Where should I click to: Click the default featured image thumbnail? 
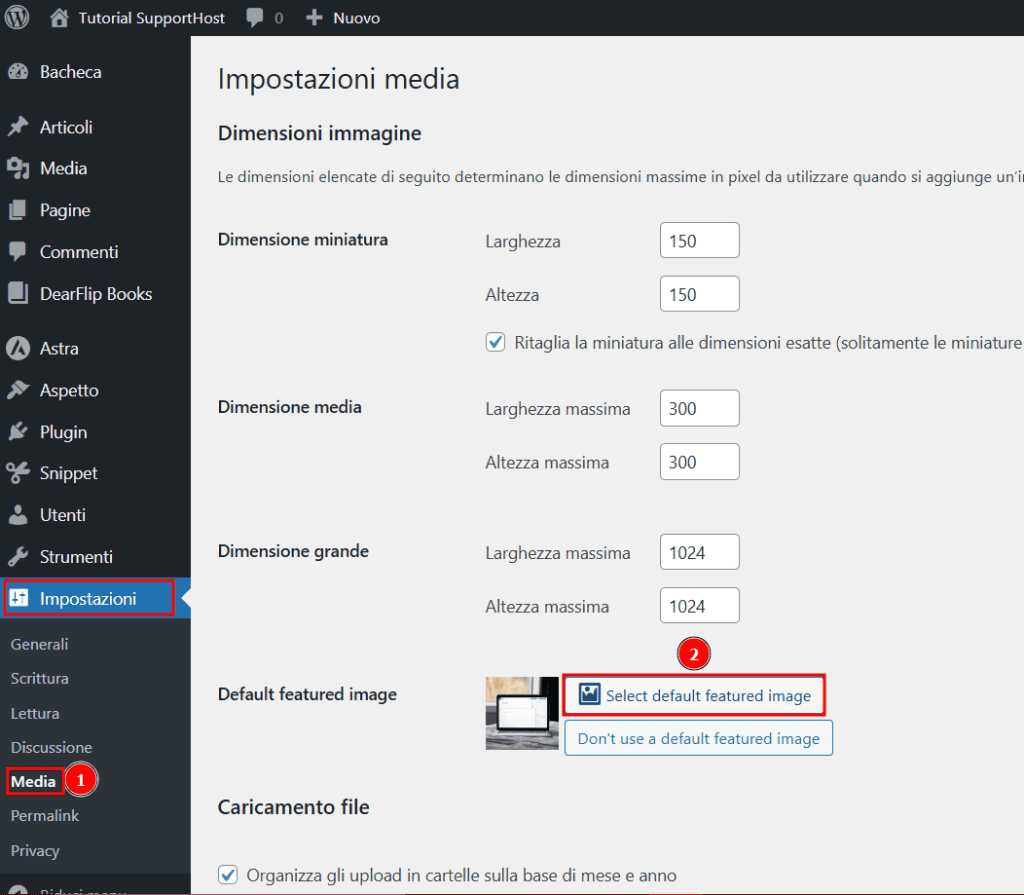pos(521,713)
